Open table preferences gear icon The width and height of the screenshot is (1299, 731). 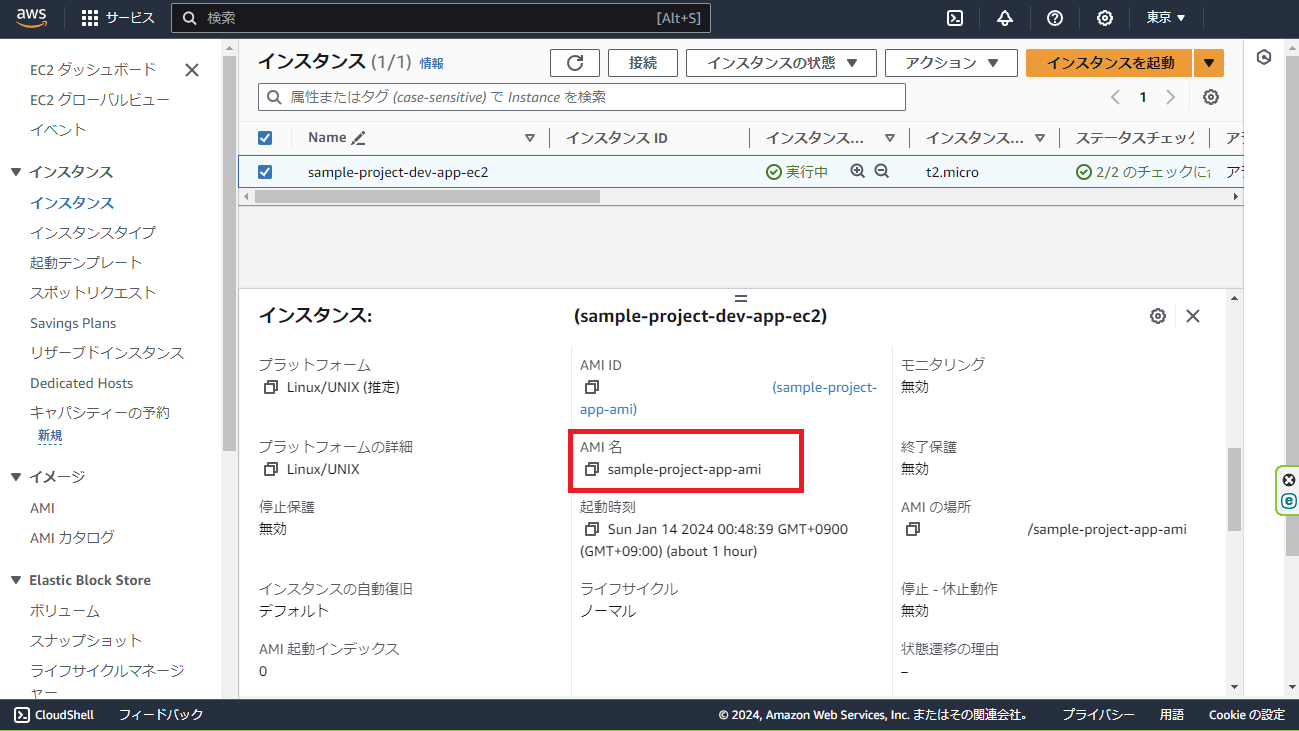click(x=1211, y=97)
